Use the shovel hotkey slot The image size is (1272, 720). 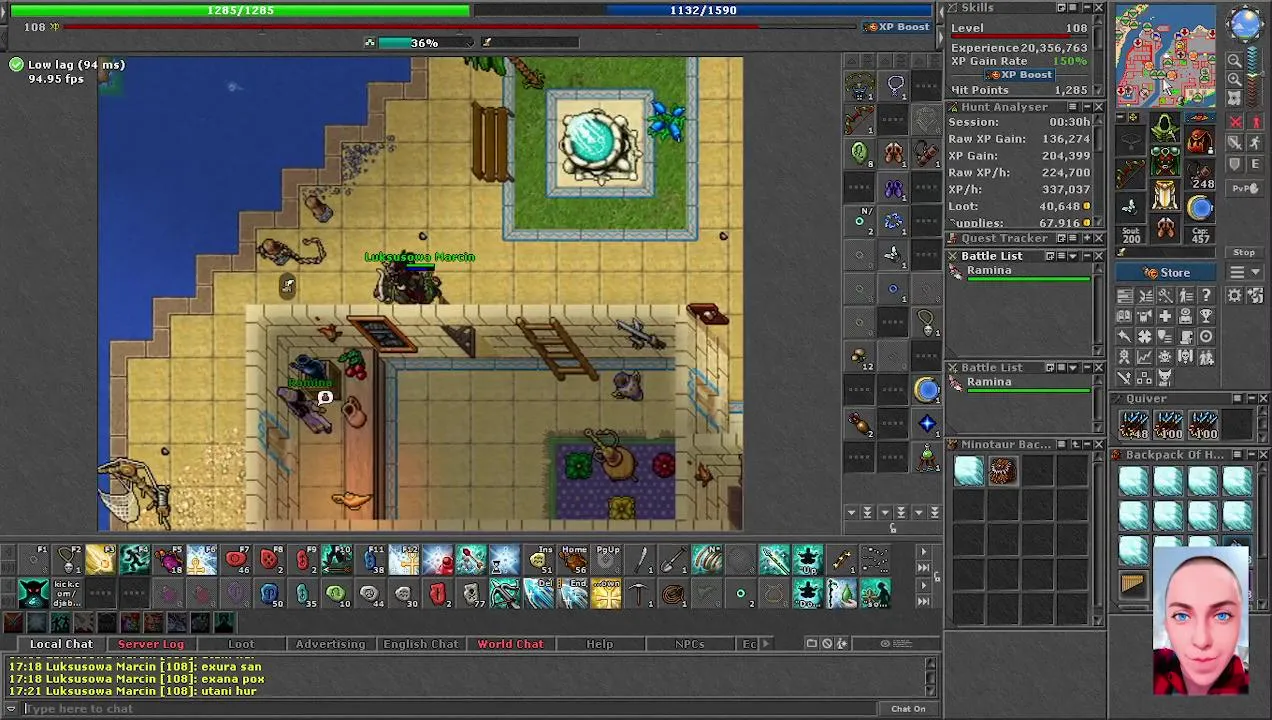[x=674, y=559]
